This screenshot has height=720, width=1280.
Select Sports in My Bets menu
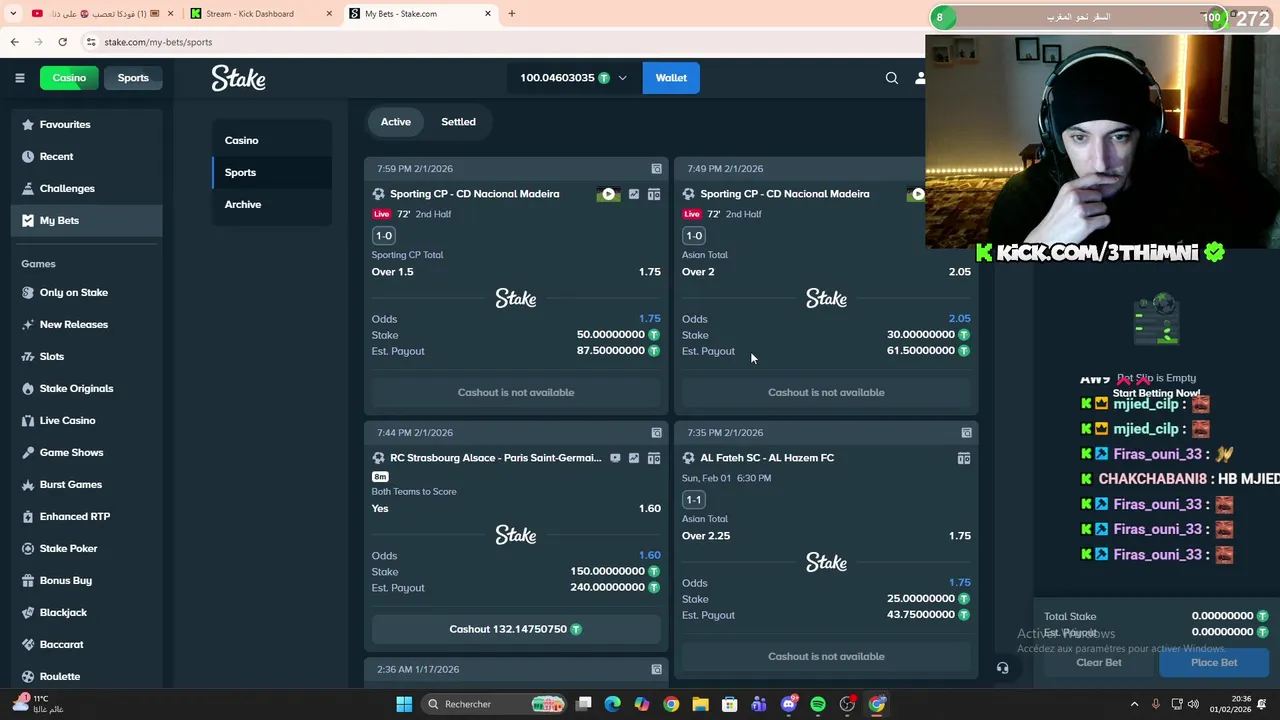pos(272,172)
